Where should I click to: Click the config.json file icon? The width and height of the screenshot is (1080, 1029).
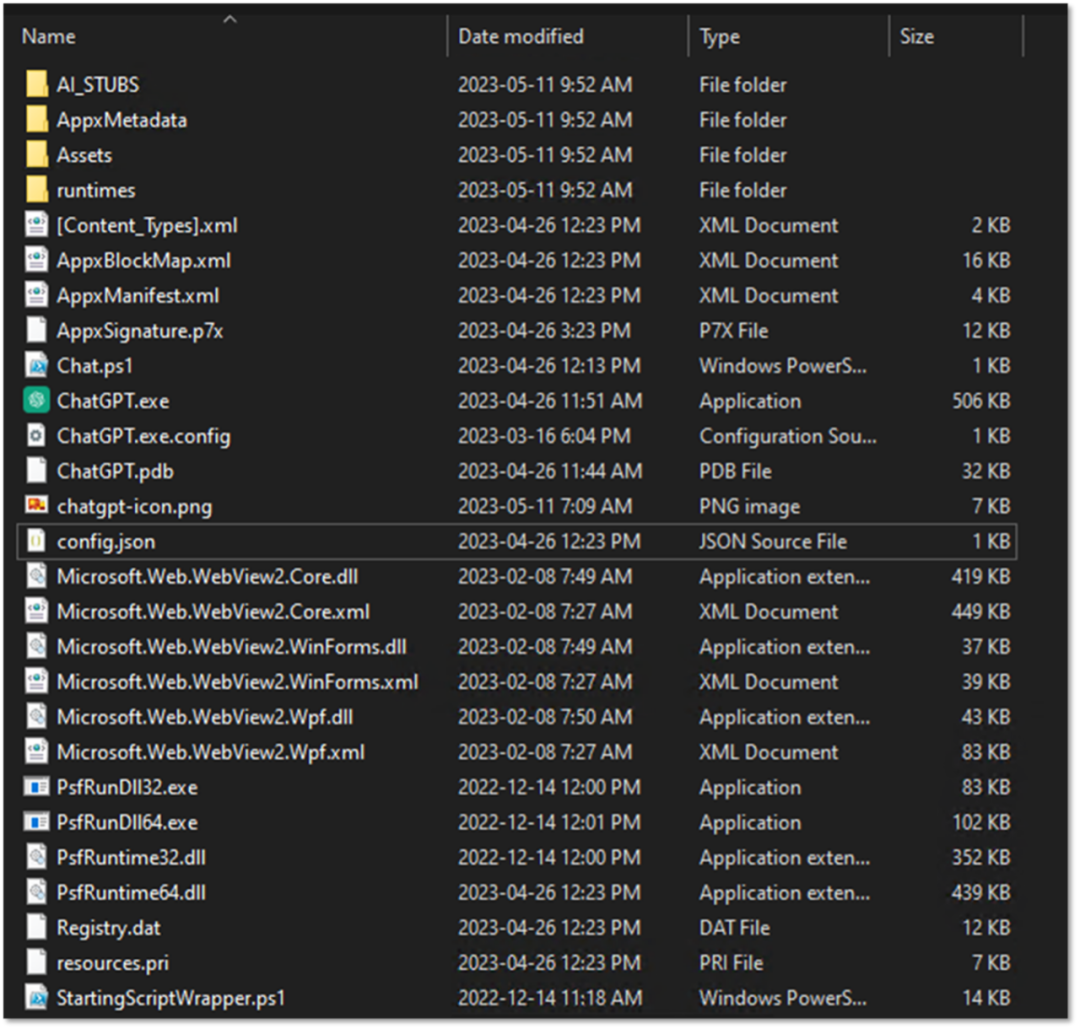point(37,541)
